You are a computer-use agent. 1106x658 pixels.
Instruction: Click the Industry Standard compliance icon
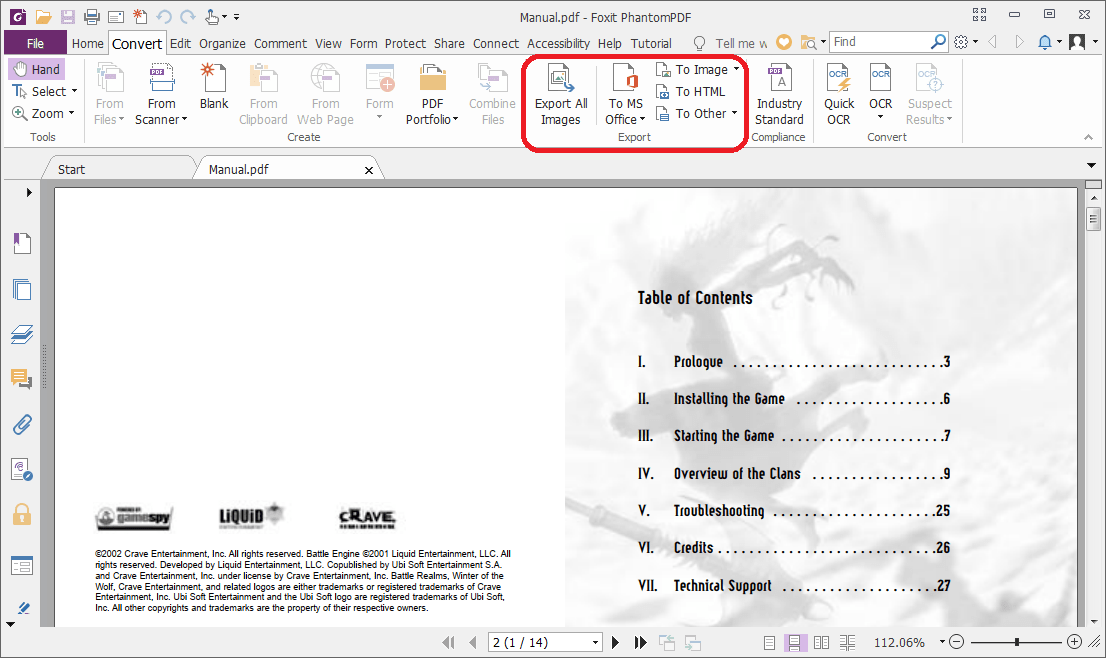pos(779,94)
